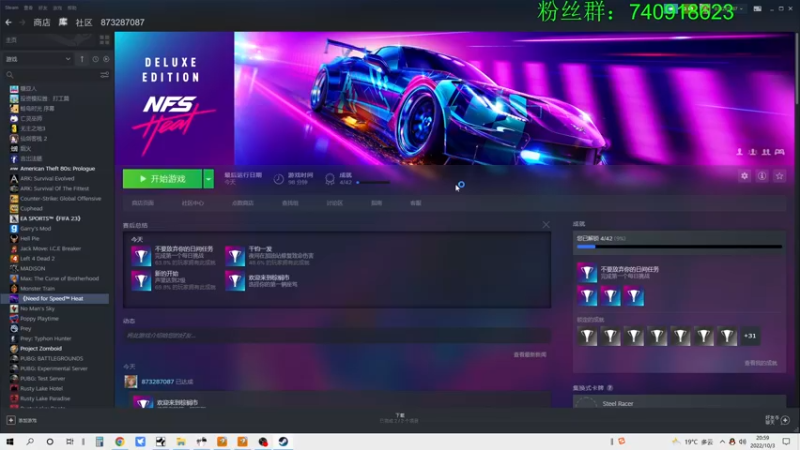Switch to the 库 library tab

(63, 22)
